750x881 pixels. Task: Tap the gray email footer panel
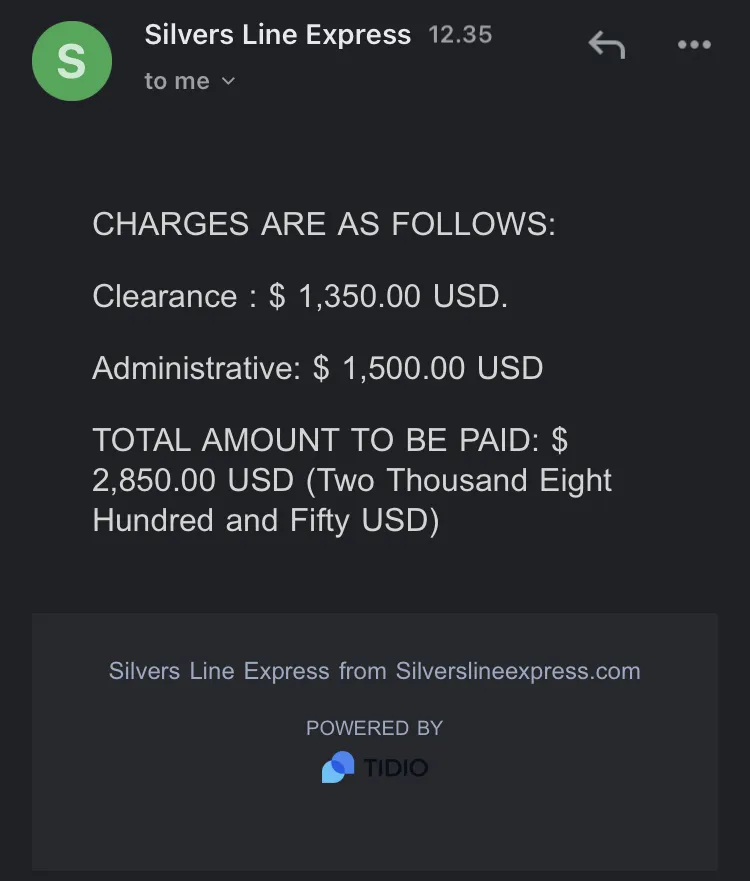click(375, 742)
